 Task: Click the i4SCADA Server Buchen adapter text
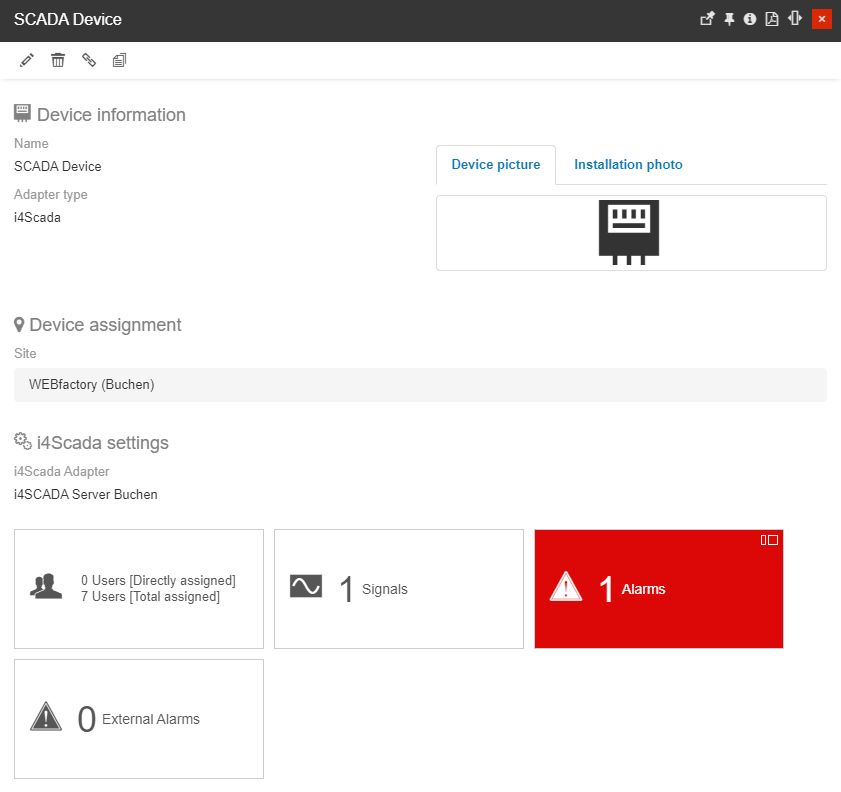click(86, 494)
